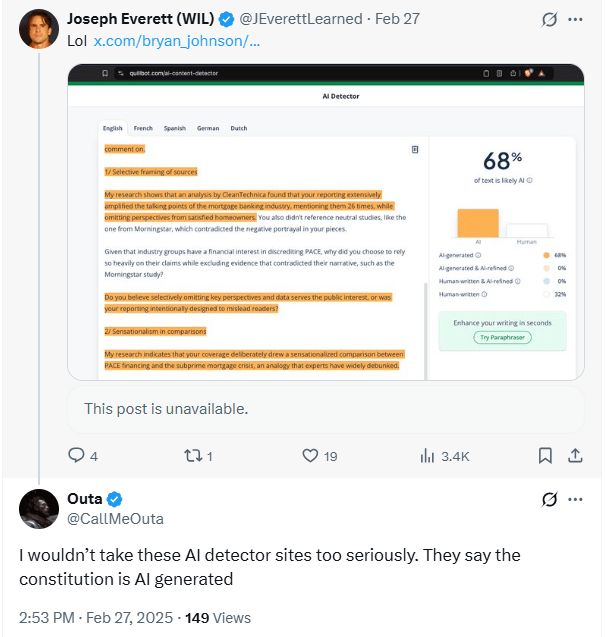
Task: Open Outa's profile avatar
Action: (x=39, y=509)
